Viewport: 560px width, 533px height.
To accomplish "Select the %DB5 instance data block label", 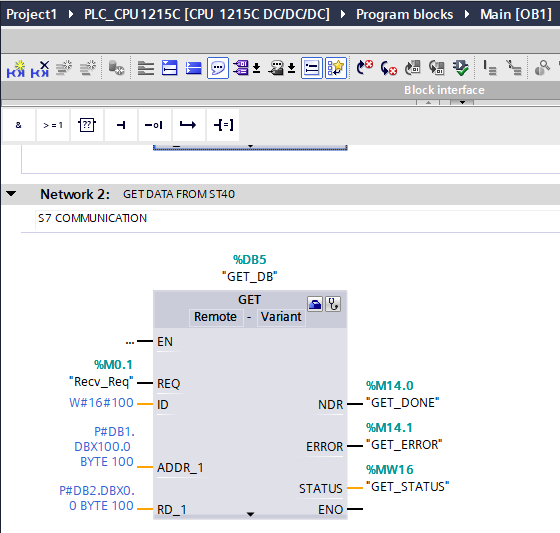I will click(250, 260).
